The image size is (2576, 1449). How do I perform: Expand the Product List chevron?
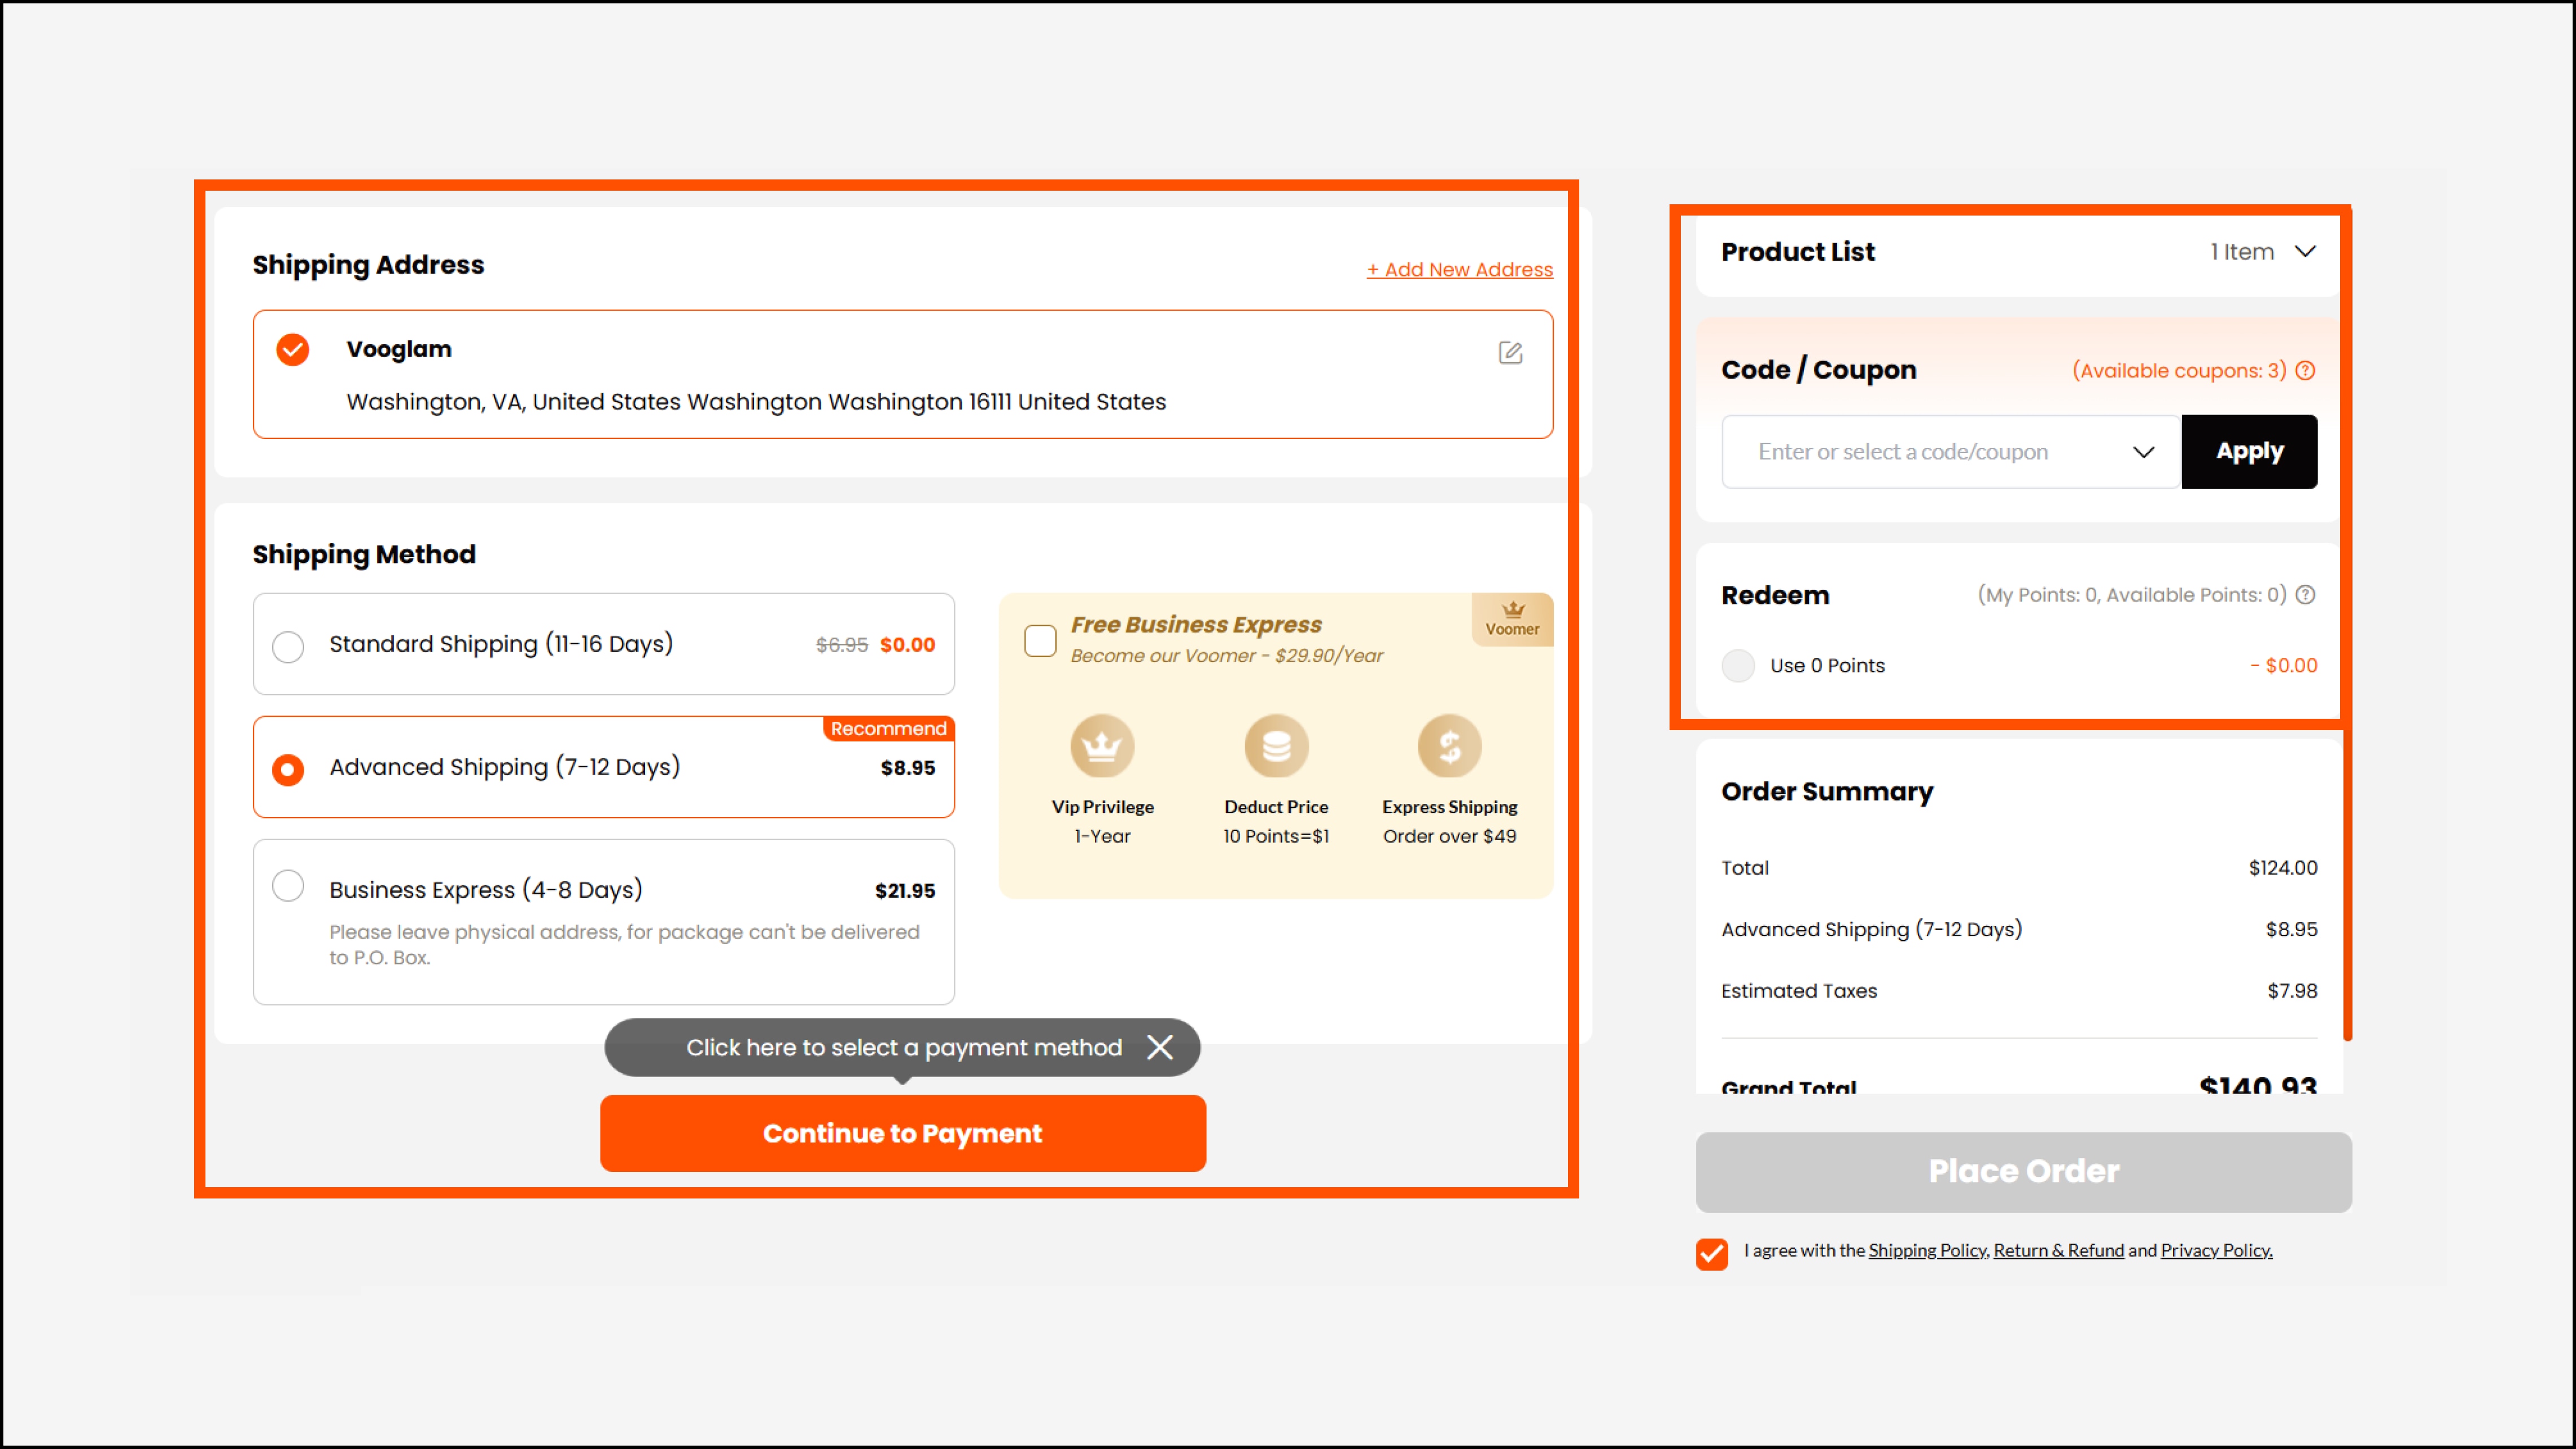point(2305,251)
